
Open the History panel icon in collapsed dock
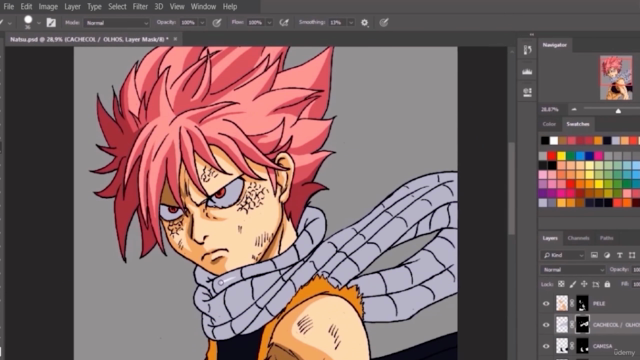click(527, 50)
